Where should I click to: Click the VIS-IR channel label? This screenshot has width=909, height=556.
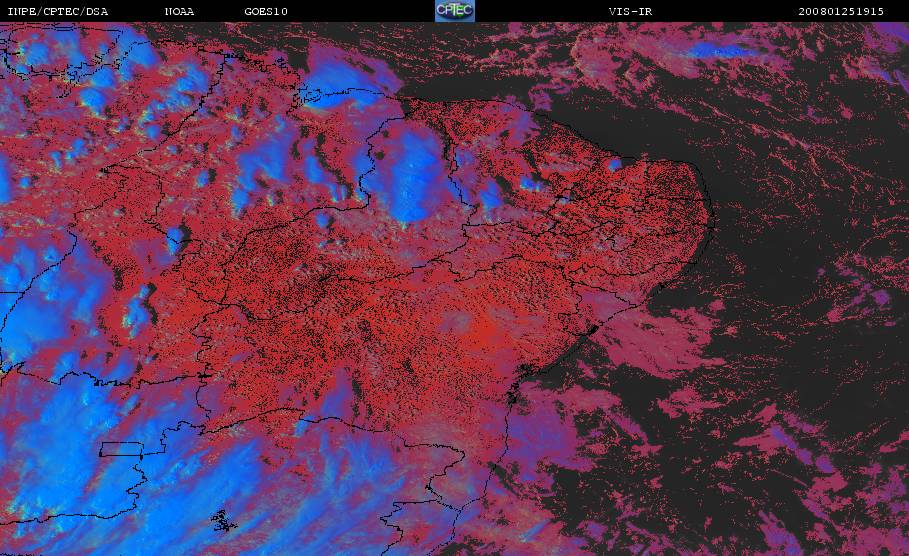point(631,11)
